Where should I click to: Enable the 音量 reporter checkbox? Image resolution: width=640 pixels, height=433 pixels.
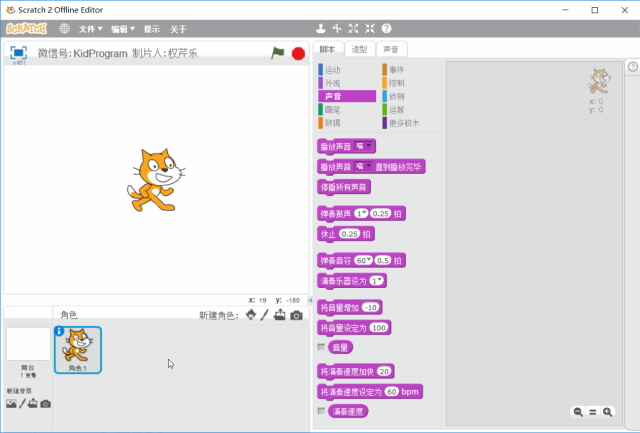click(321, 347)
